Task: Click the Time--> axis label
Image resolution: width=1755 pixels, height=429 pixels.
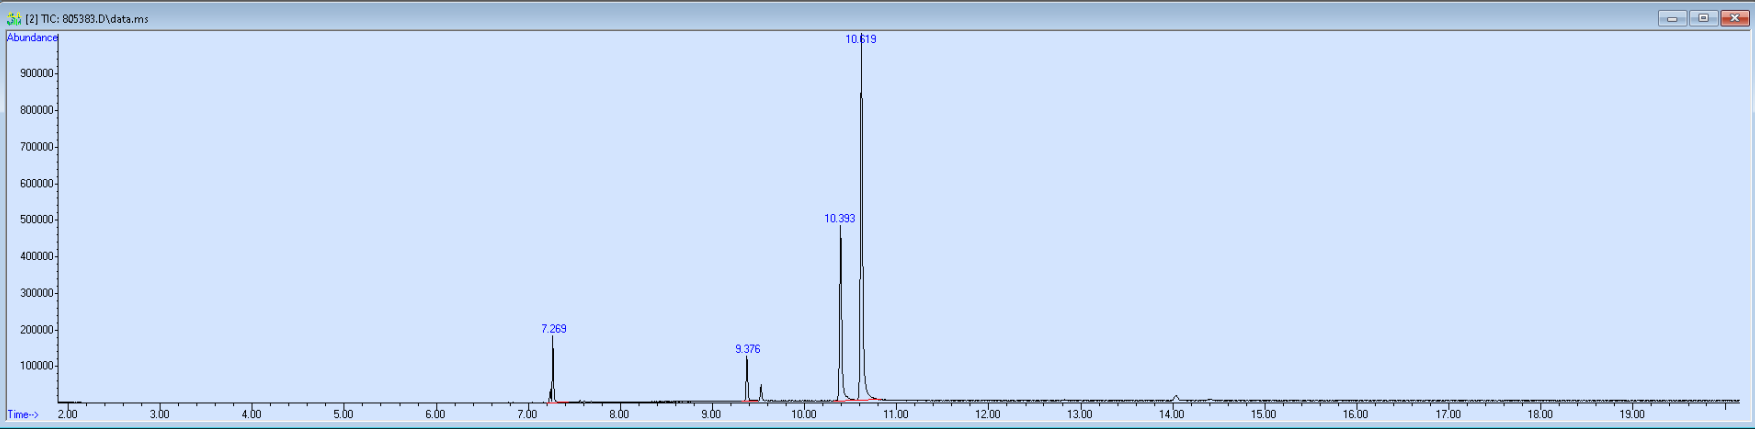Action: click(23, 414)
